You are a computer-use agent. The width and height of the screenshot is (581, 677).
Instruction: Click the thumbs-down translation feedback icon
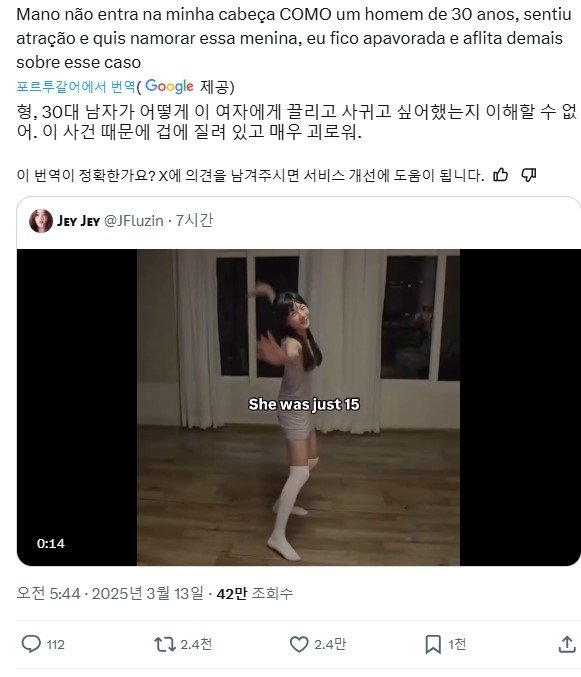[x=528, y=175]
